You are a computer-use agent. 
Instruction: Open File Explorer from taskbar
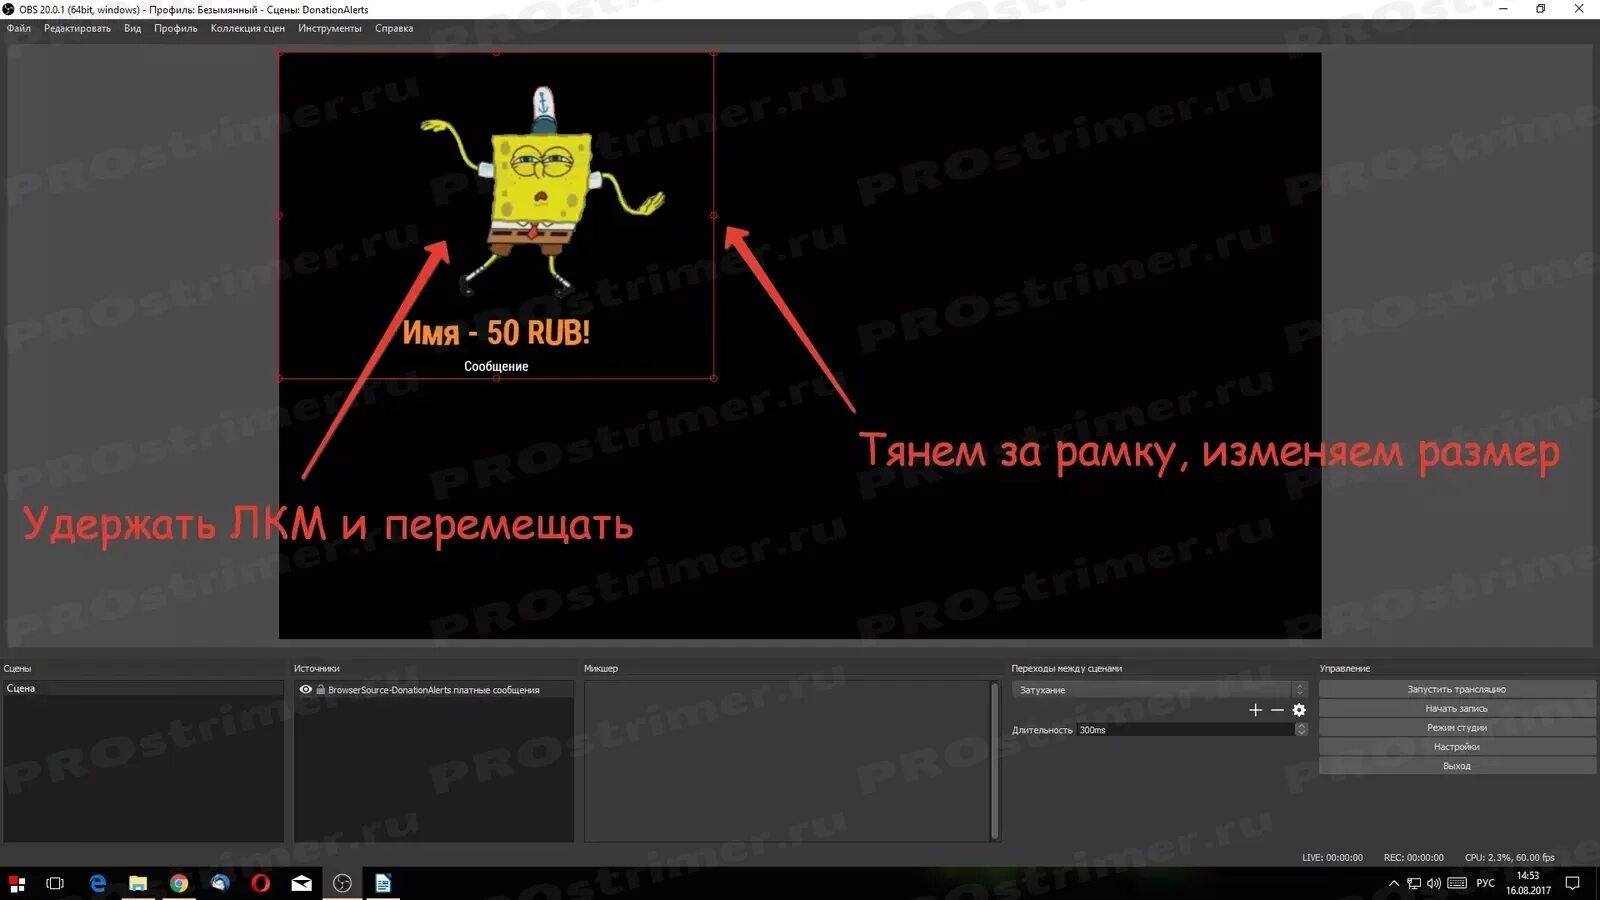[x=138, y=883]
